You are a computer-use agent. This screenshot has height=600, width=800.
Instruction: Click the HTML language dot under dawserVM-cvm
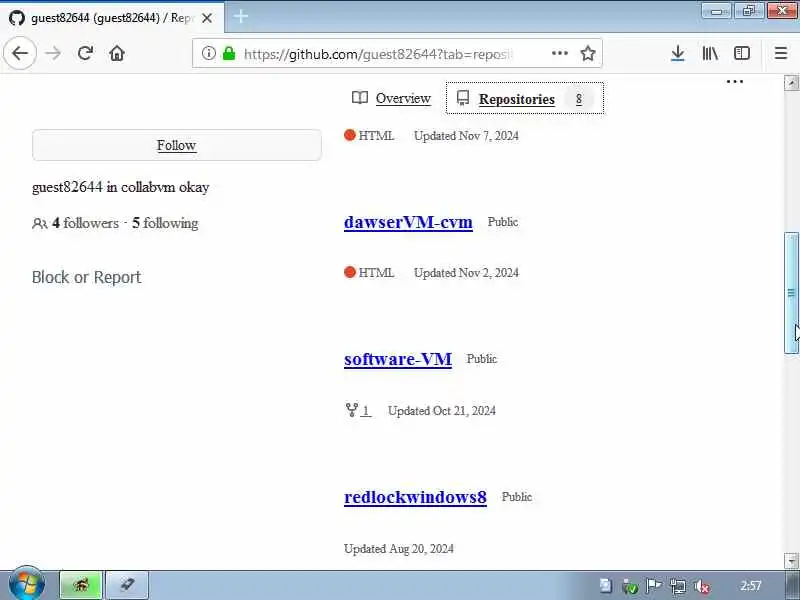click(x=349, y=272)
